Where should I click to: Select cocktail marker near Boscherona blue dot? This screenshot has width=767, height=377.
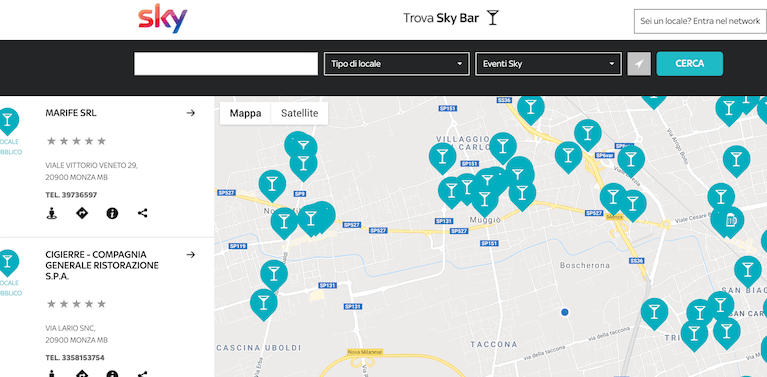pyautogui.click(x=654, y=313)
